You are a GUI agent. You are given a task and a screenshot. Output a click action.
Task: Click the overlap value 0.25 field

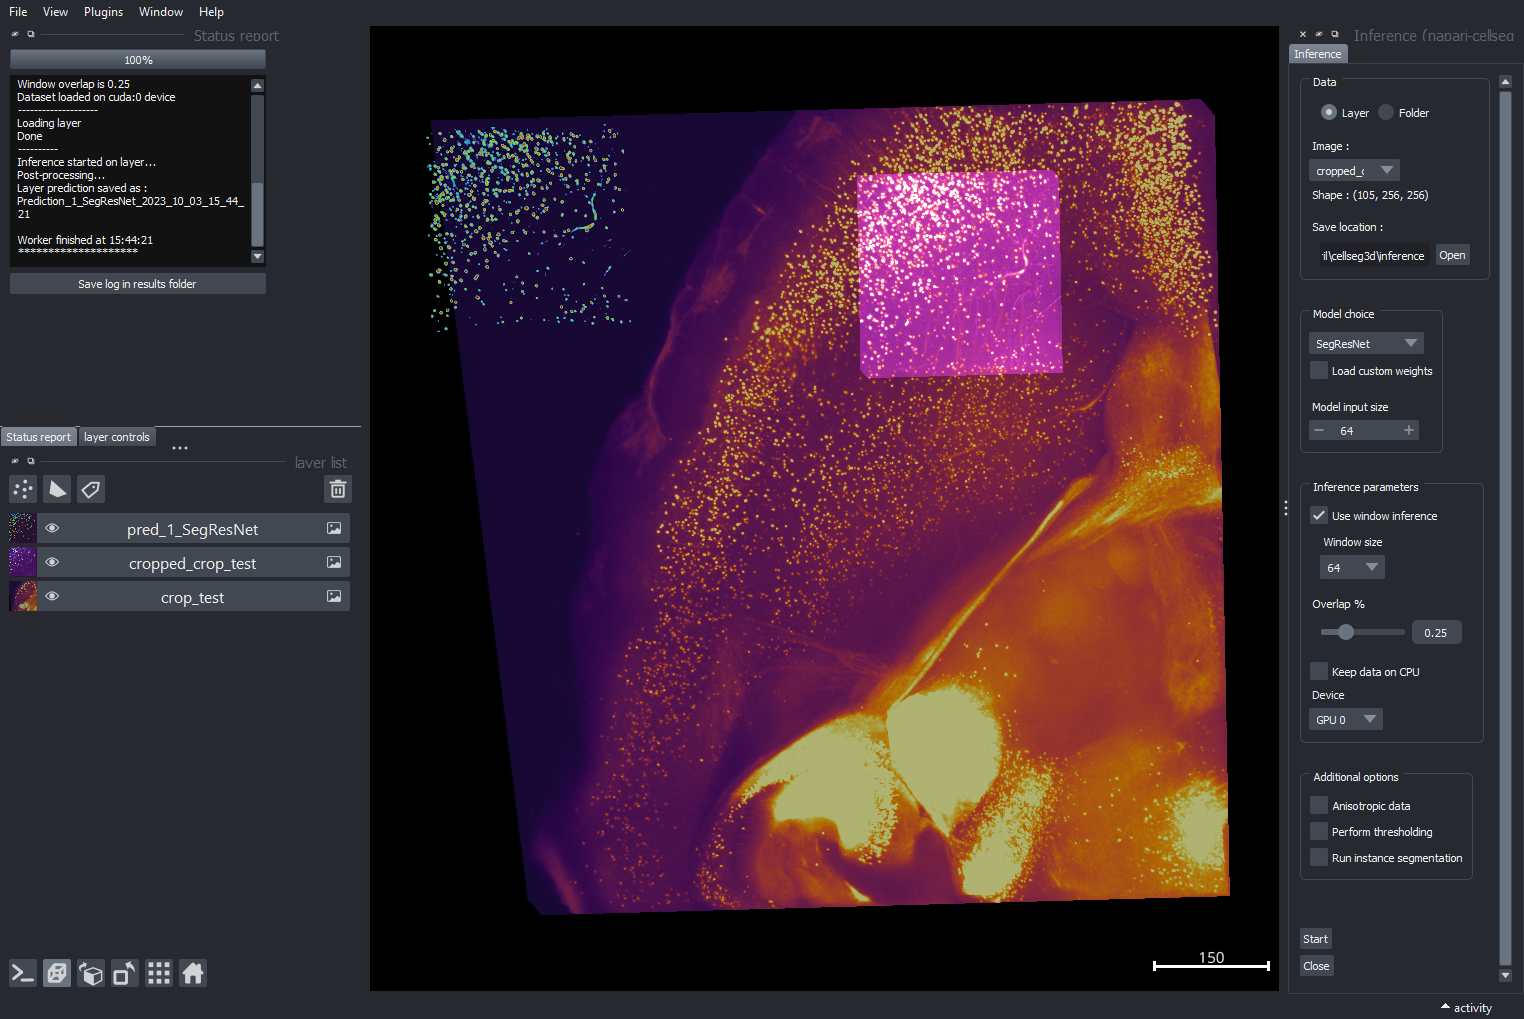pos(1436,632)
